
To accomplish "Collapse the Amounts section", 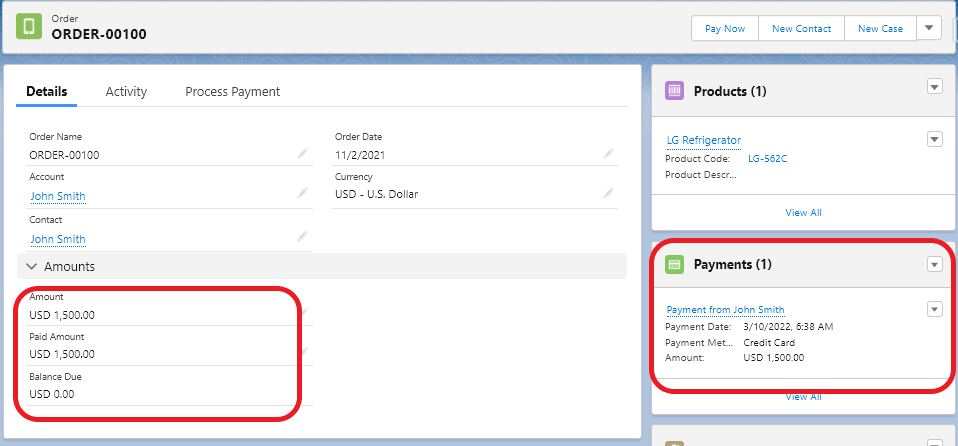I will pyautogui.click(x=32, y=267).
